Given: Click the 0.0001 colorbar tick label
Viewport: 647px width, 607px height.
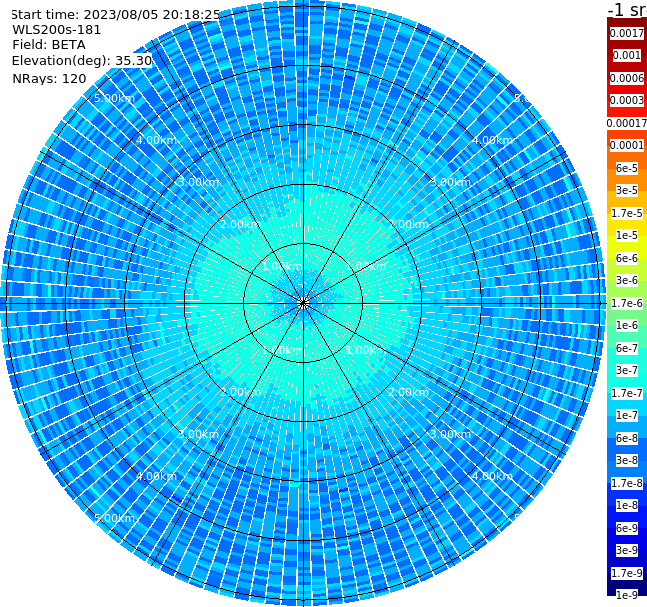Looking at the screenshot, I should [627, 146].
